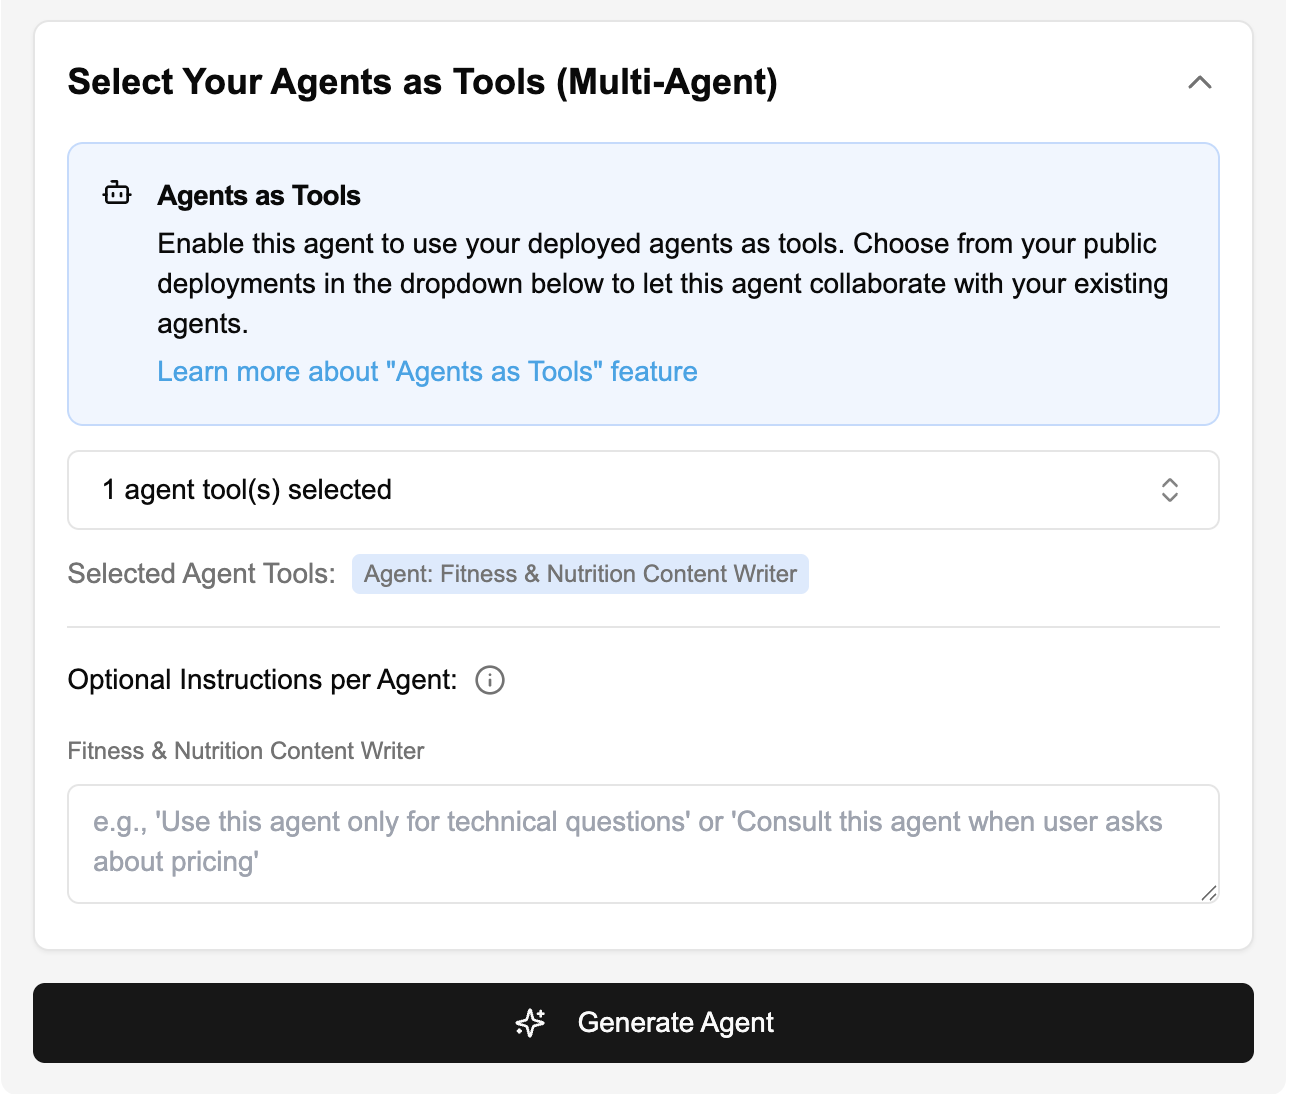Select the Fitness & Nutrition Content Writer chip
1298x1094 pixels.
(x=580, y=574)
